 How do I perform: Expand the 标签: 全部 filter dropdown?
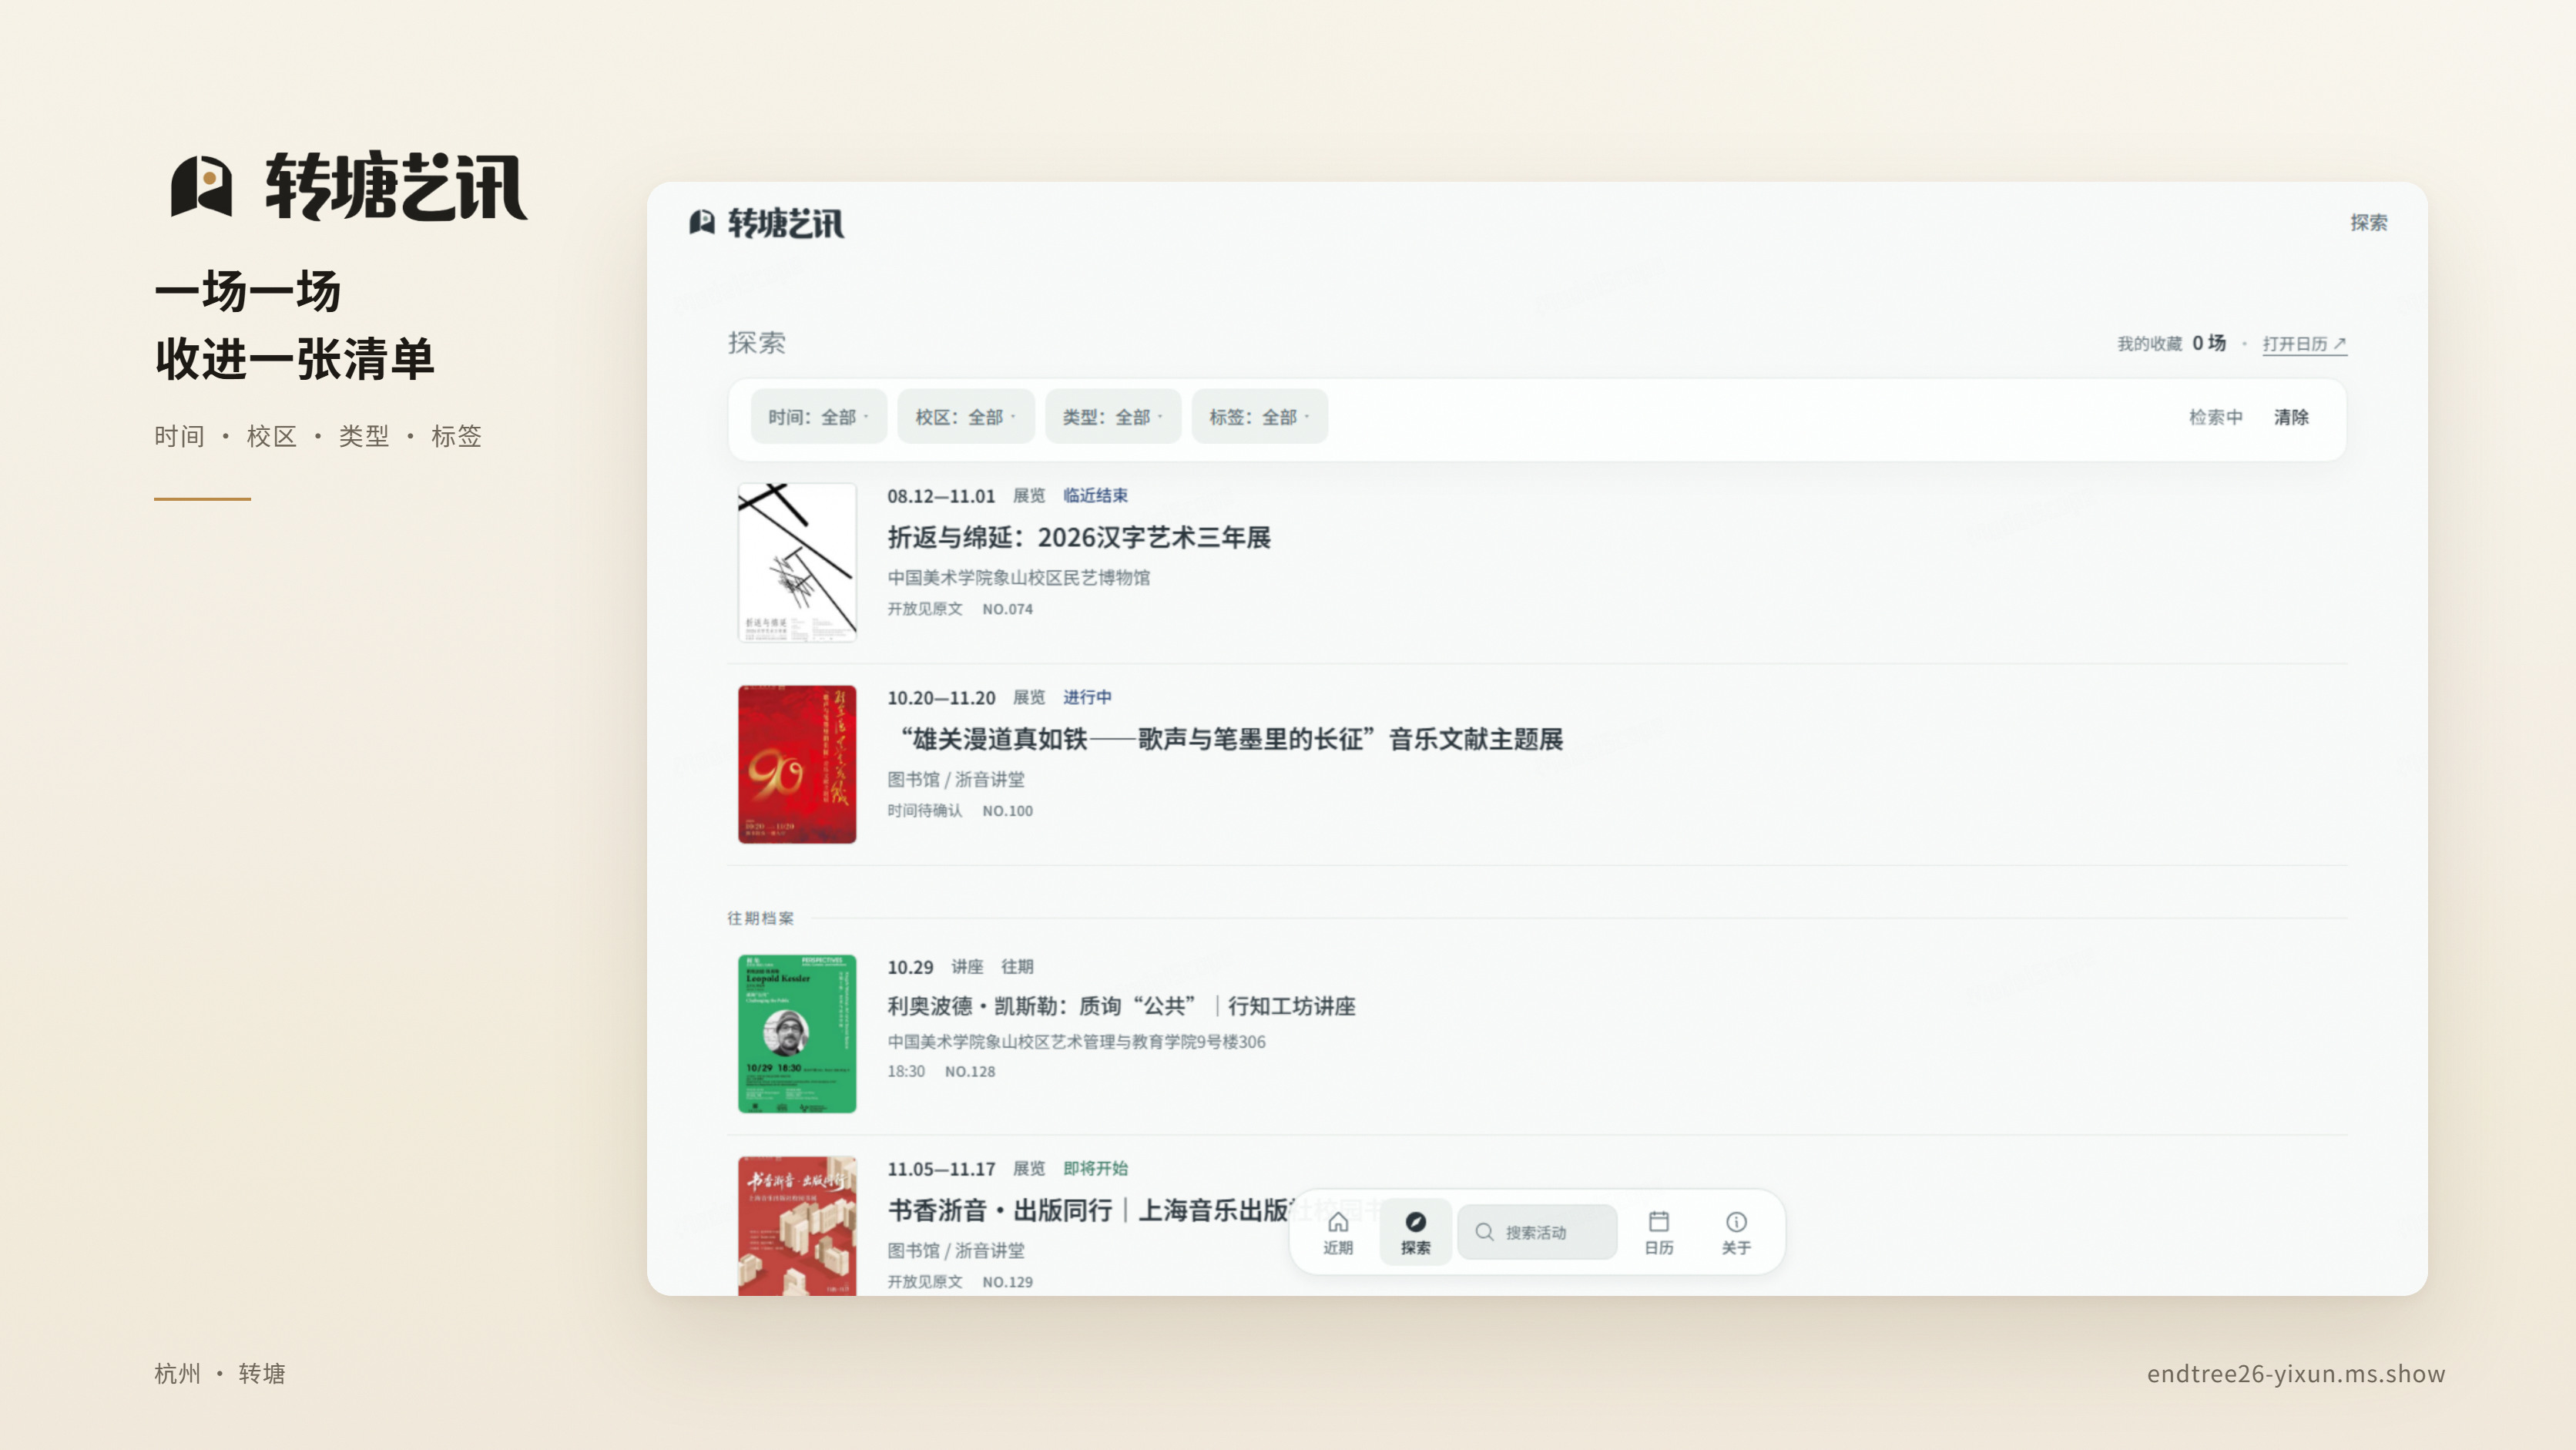(x=1259, y=417)
